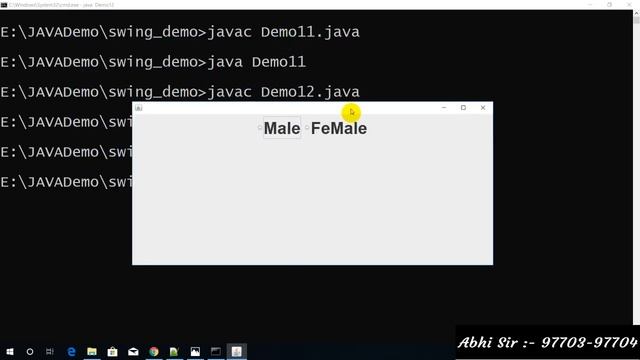This screenshot has height=360, width=640.
Task: Click the 'javac Demo12.java' command line text
Action: pyautogui.click(x=283, y=92)
